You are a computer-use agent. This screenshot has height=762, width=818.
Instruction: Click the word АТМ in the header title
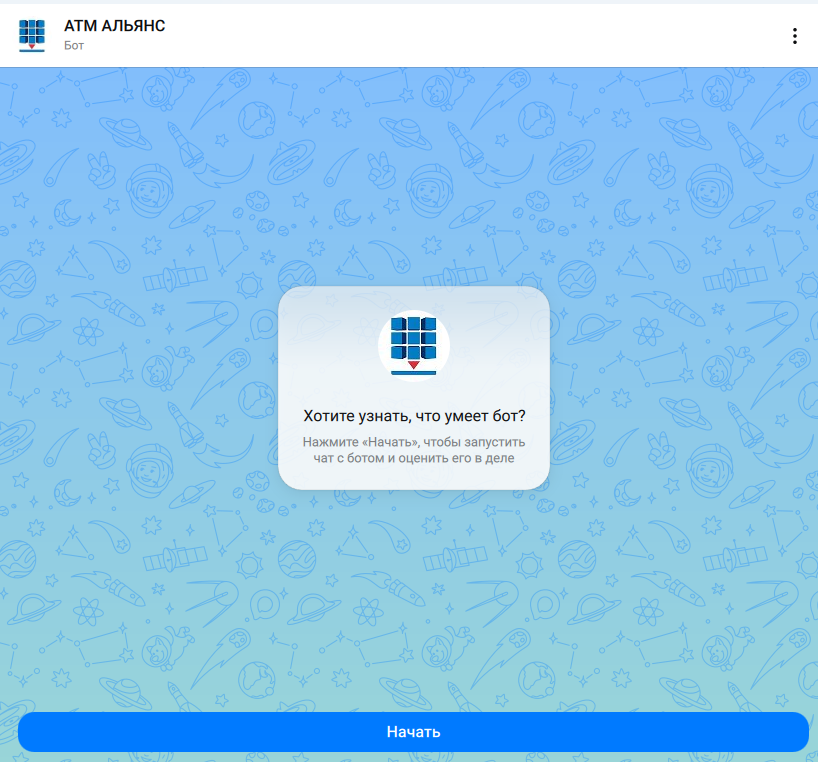(80, 27)
